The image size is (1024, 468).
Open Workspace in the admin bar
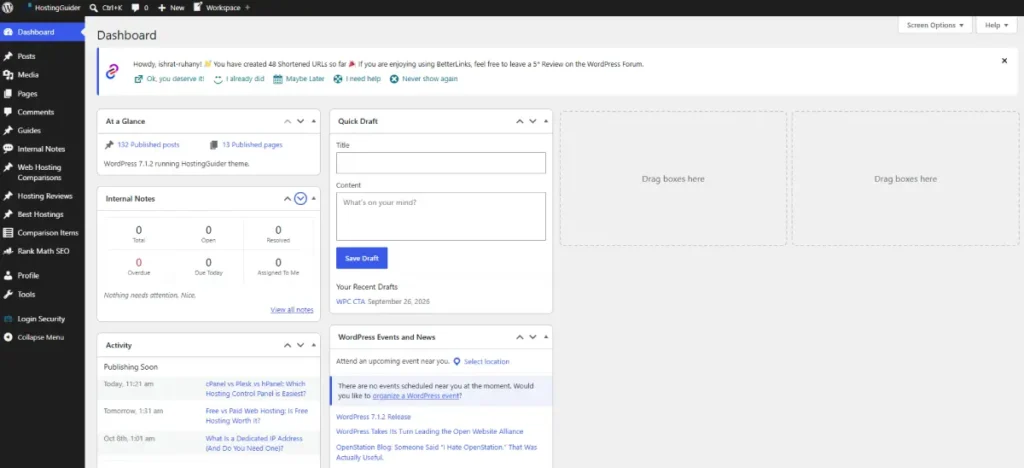[217, 8]
